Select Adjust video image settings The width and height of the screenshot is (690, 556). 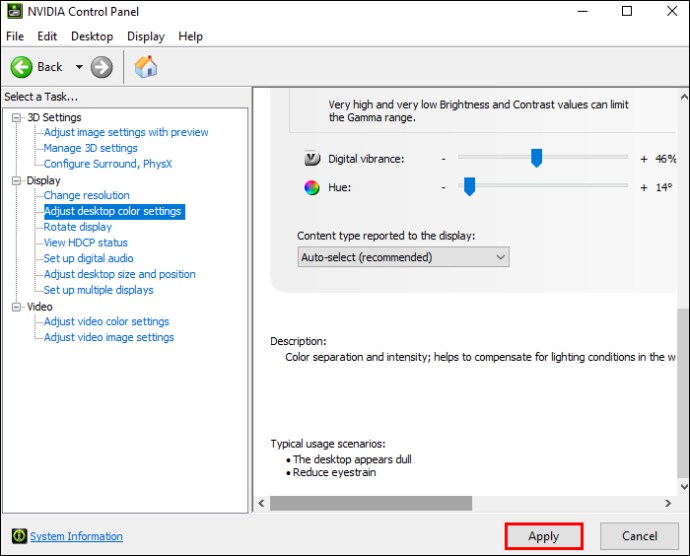109,337
